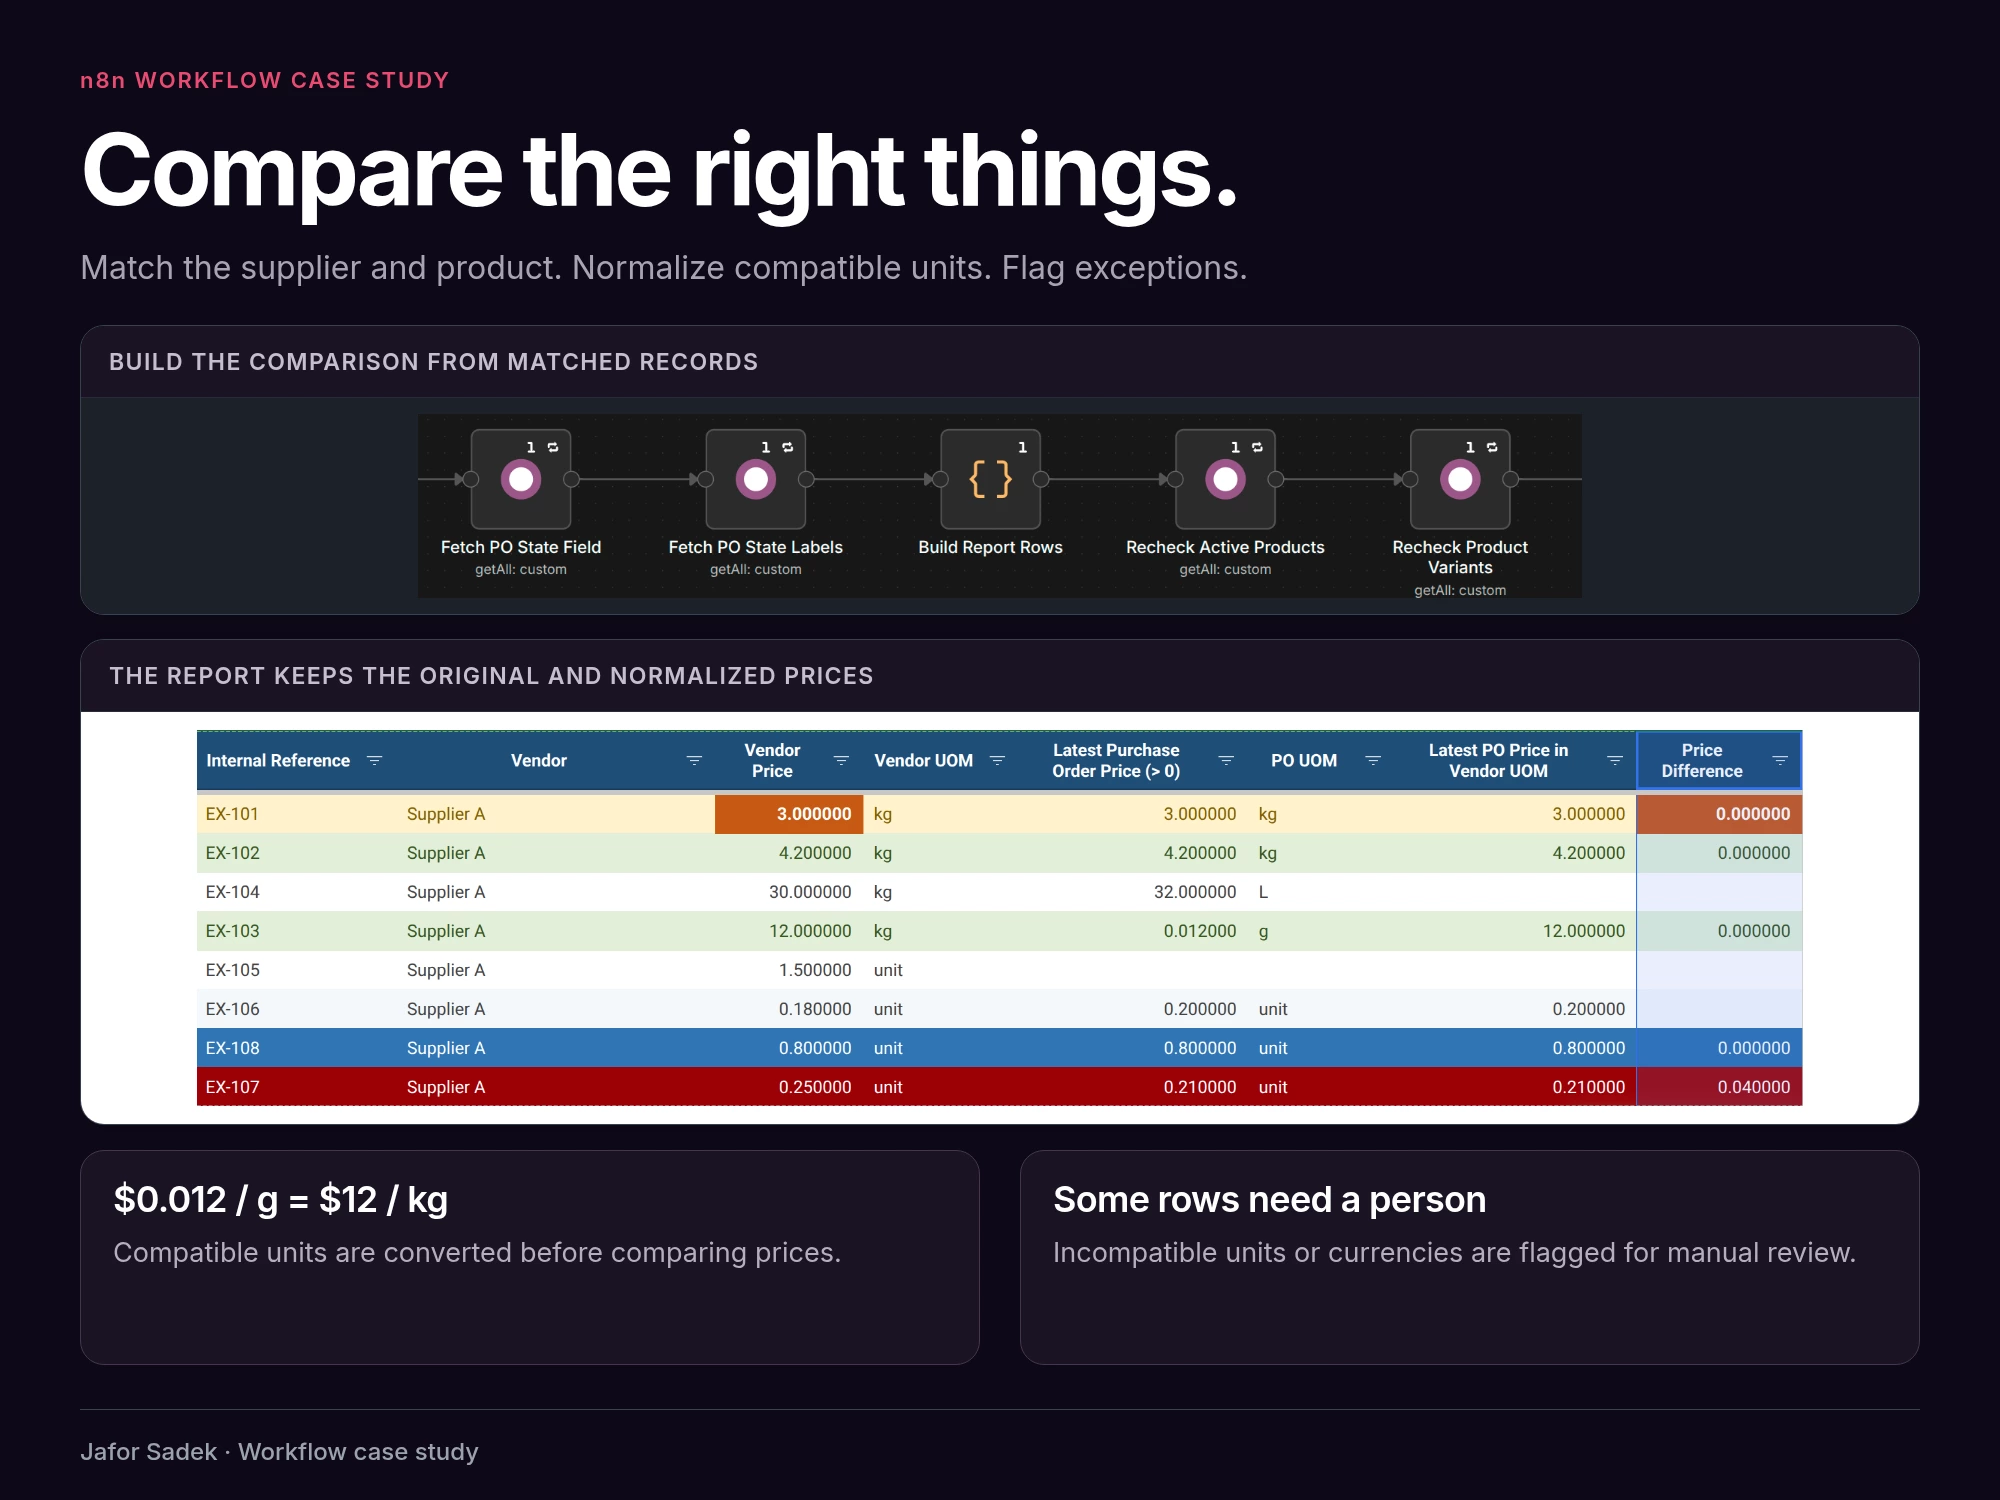
Task: Click the loop icon on Recheck Active Products
Action: tap(1257, 447)
